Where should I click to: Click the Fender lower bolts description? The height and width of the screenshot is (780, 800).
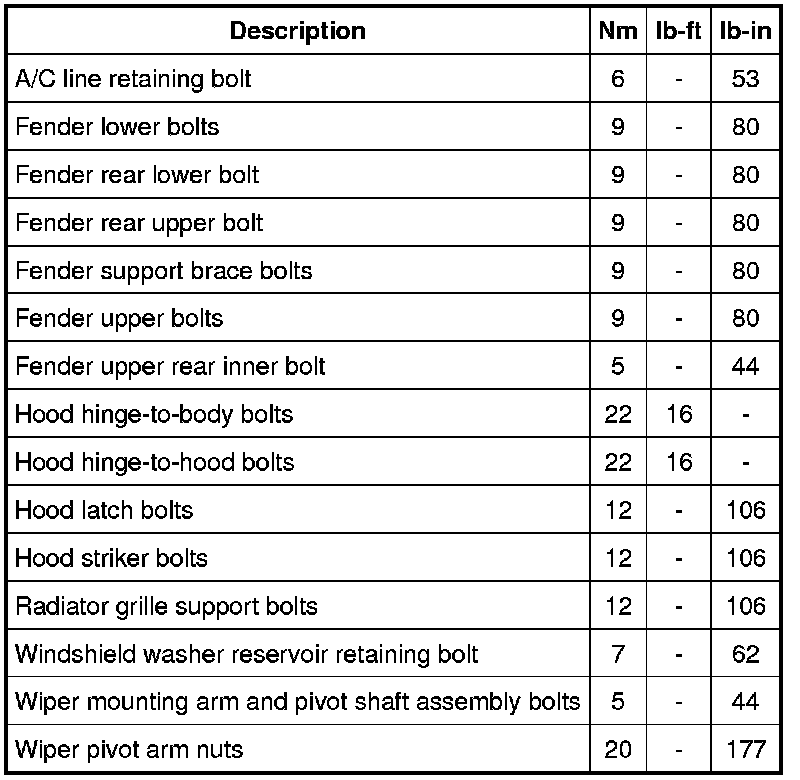tap(117, 127)
